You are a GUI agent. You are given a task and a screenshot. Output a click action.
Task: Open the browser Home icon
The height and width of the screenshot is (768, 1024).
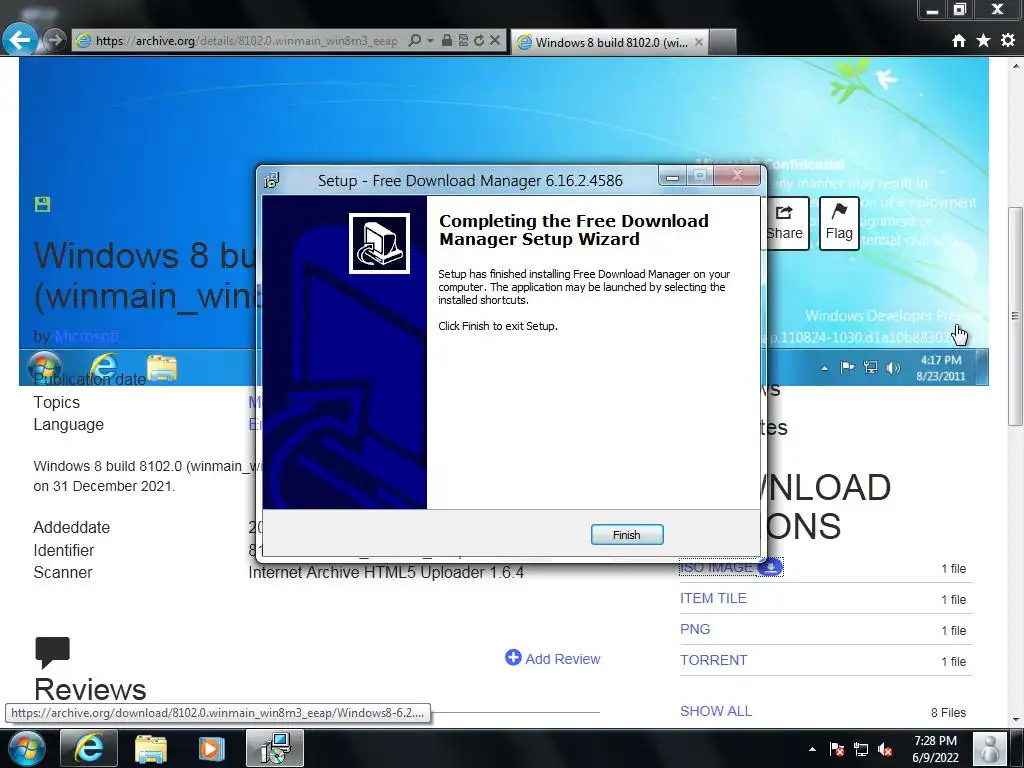[x=958, y=40]
